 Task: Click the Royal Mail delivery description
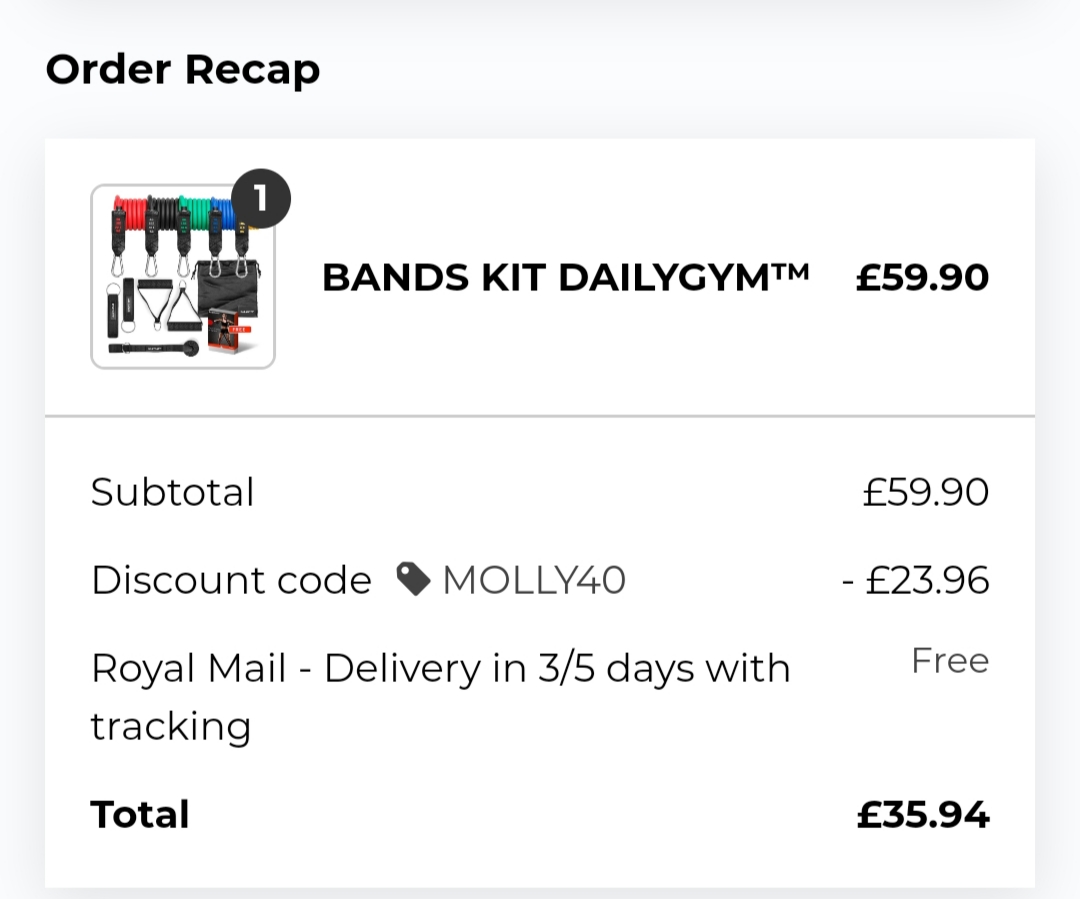(x=441, y=696)
